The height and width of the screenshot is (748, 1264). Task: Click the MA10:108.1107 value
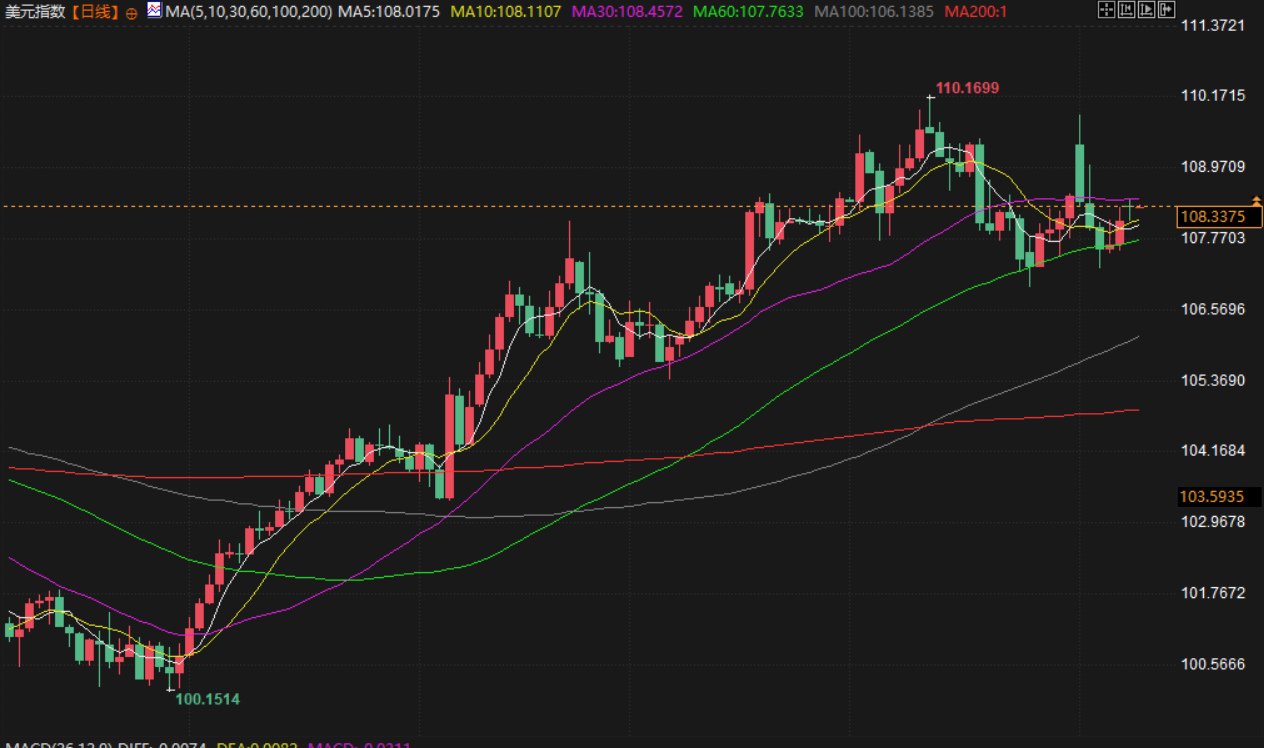pos(506,12)
